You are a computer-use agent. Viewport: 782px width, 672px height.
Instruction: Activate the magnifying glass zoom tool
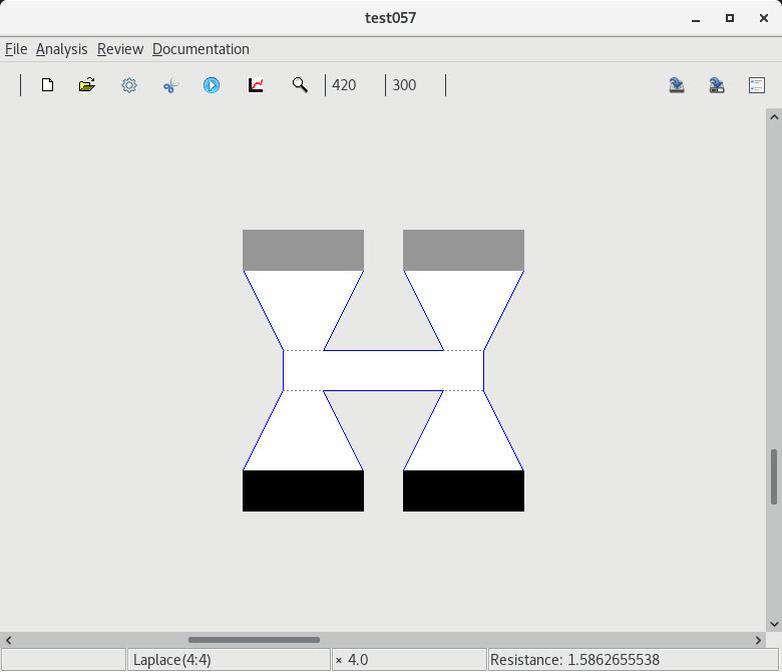[x=299, y=85]
